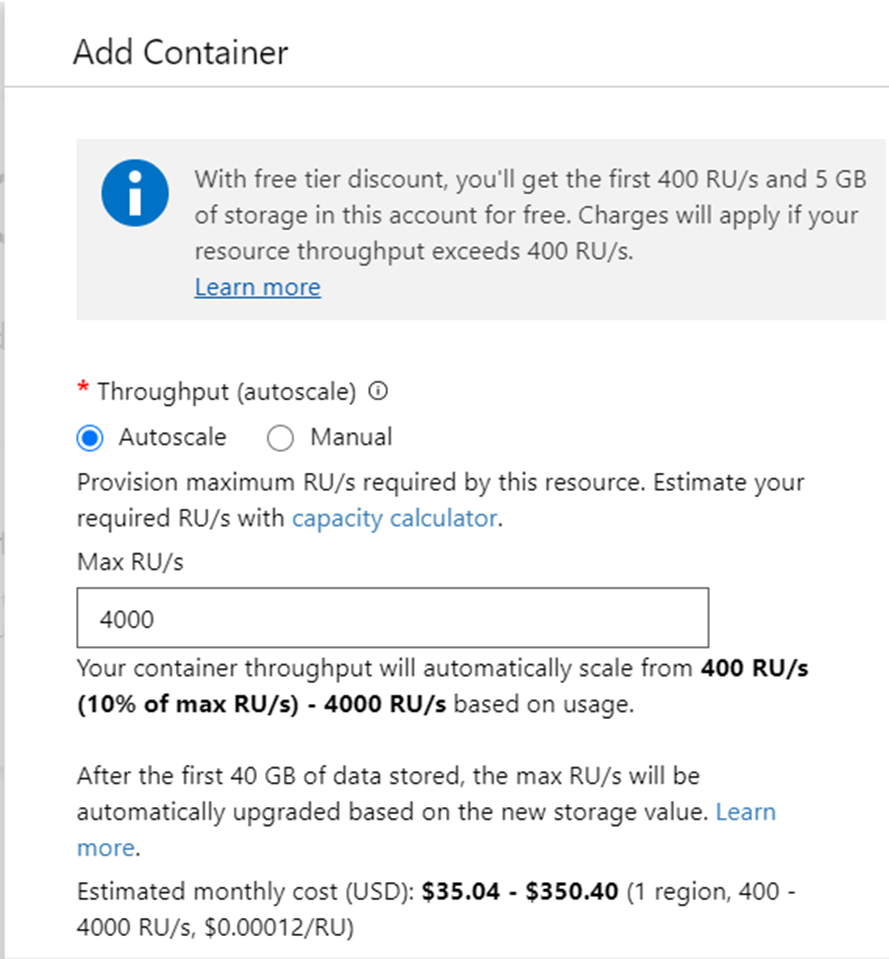Open the capacity calculator link

[394, 518]
